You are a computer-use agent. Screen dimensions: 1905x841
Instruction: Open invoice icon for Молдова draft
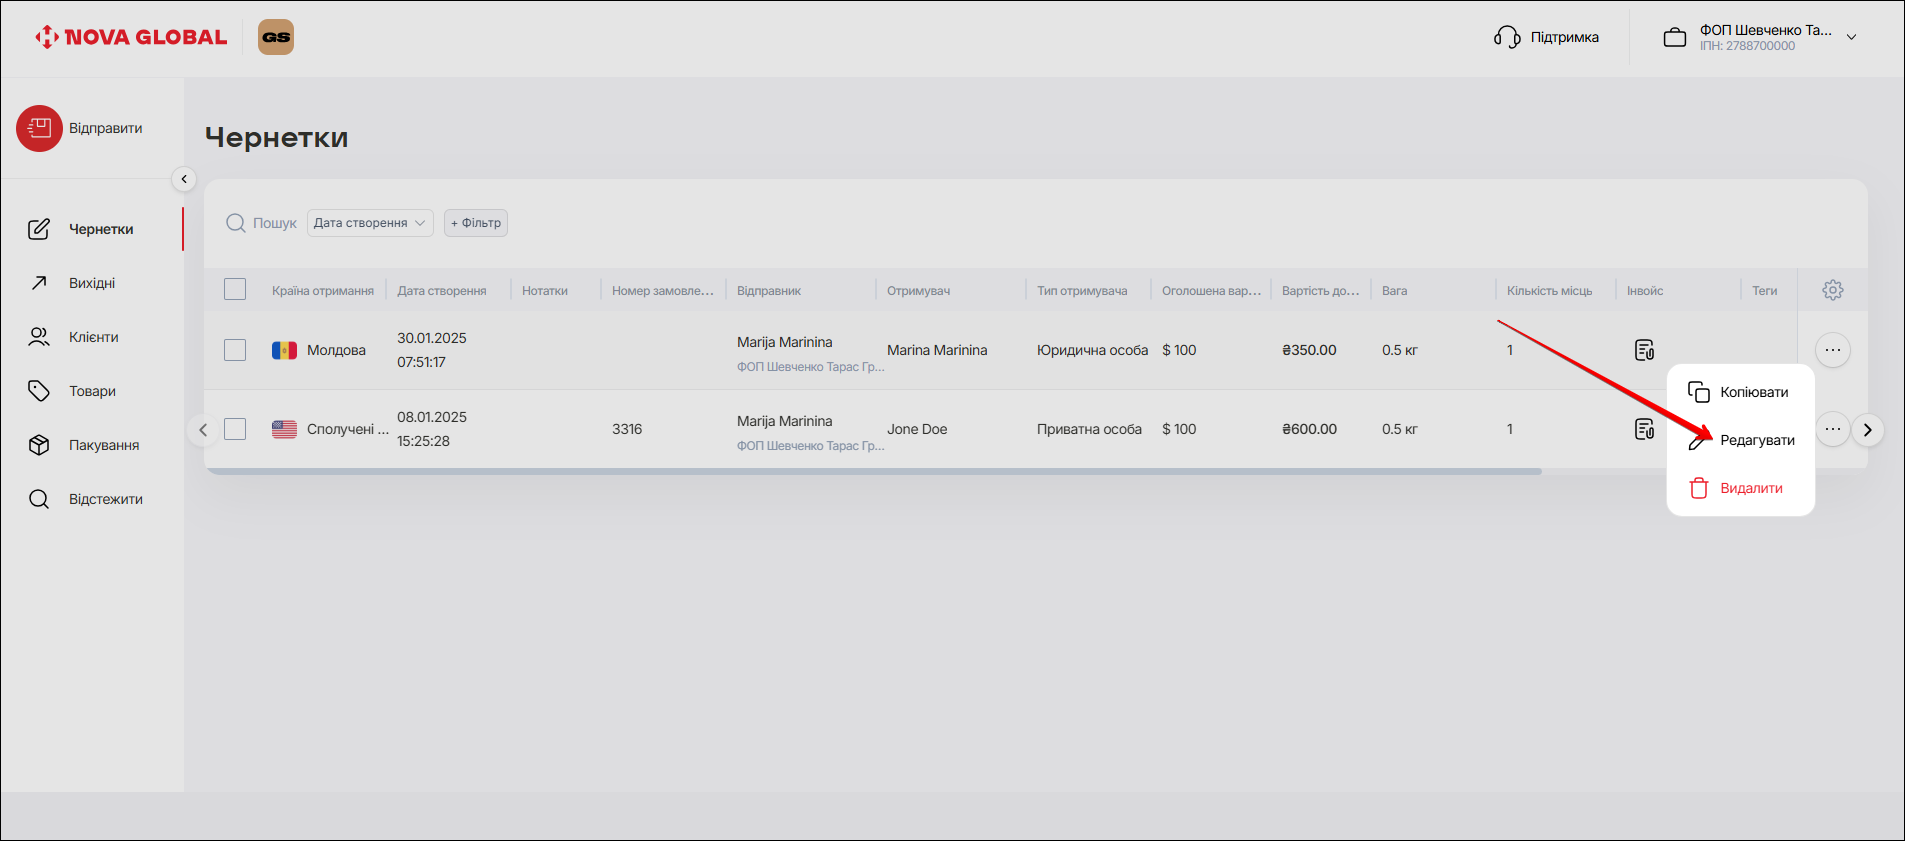point(1644,350)
